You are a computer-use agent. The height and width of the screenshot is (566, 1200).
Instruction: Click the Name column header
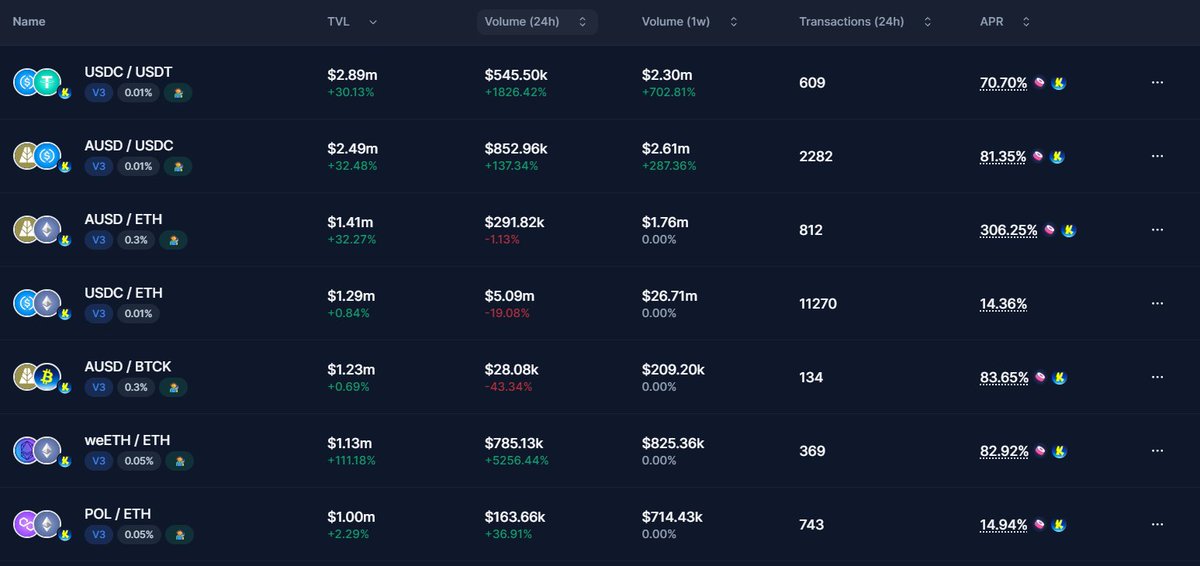click(29, 22)
